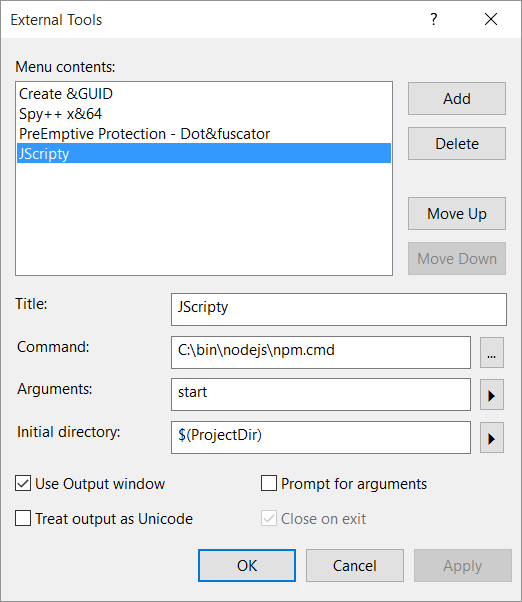Confirm changes with OK button

(x=247, y=566)
